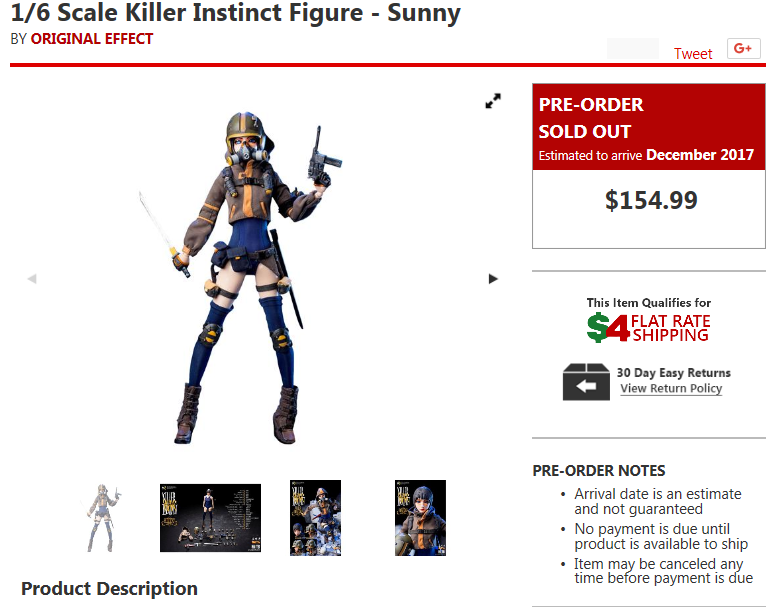
Task: Click the product title heading
Action: coord(235,12)
